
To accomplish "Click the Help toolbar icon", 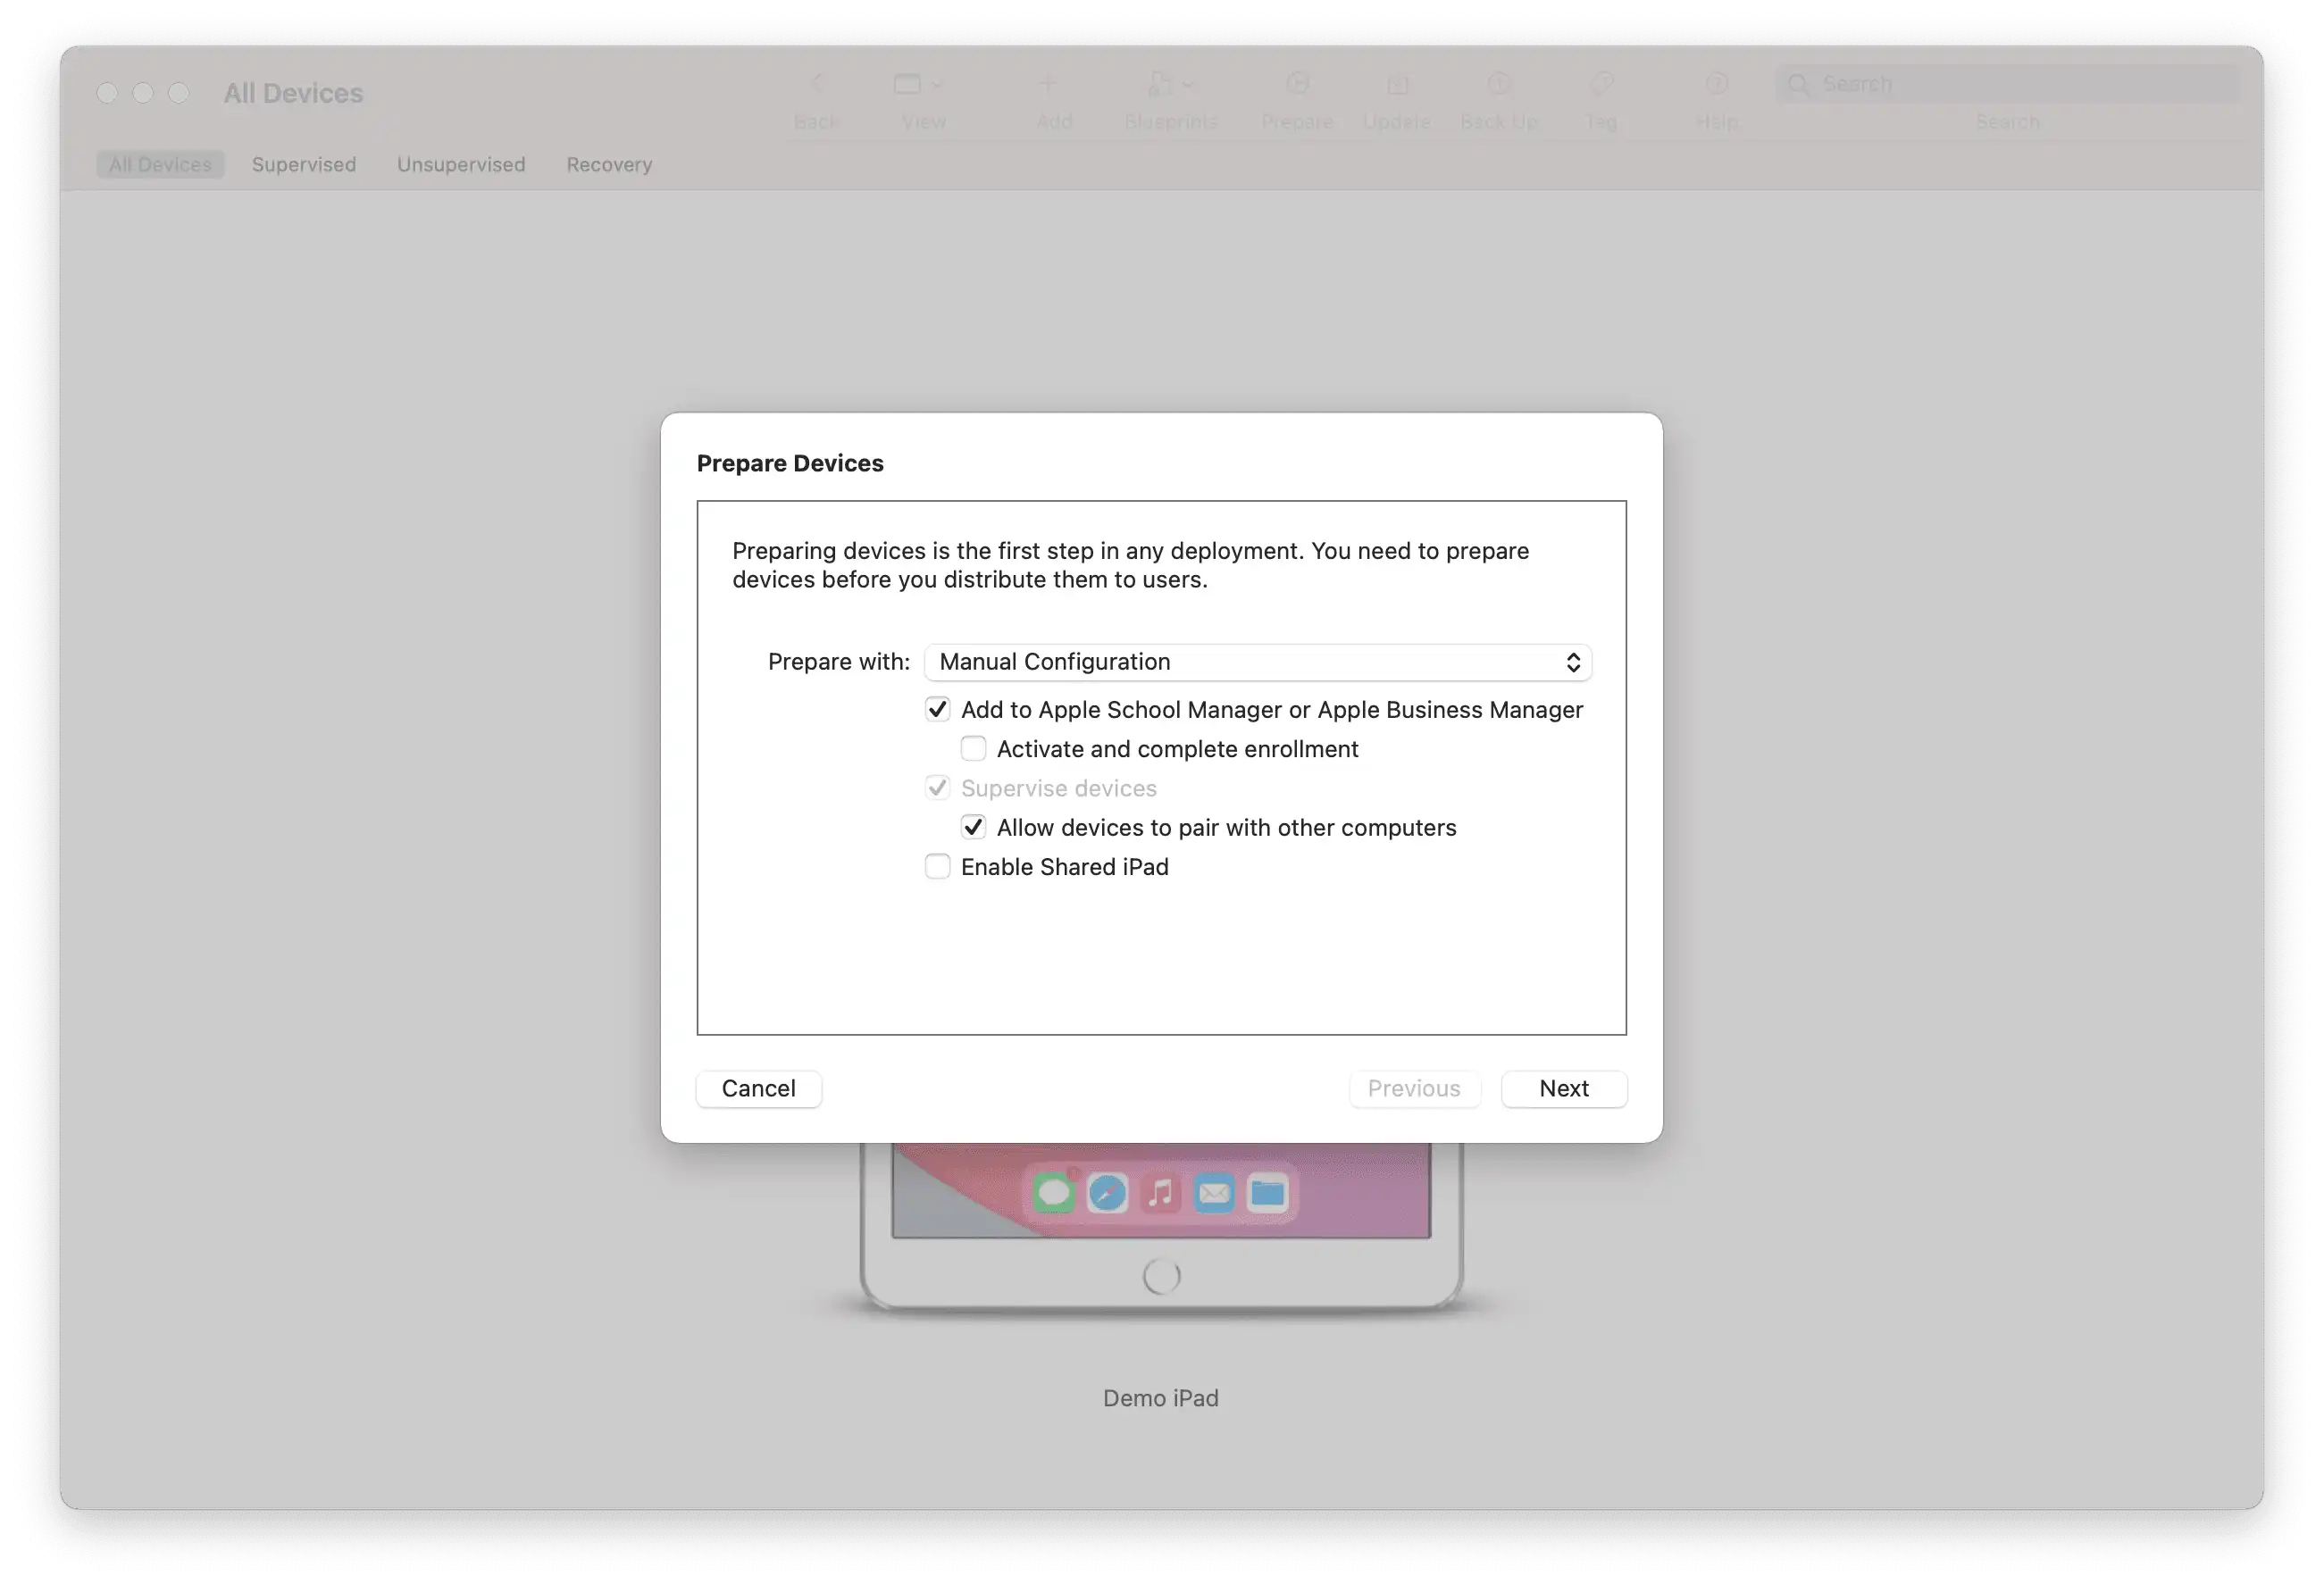I will 1716,85.
